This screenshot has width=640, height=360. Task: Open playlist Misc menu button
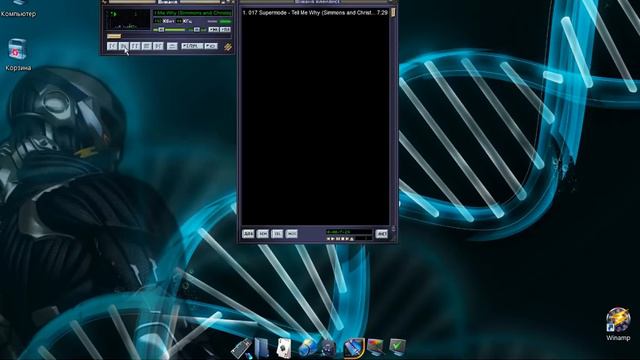click(x=291, y=234)
